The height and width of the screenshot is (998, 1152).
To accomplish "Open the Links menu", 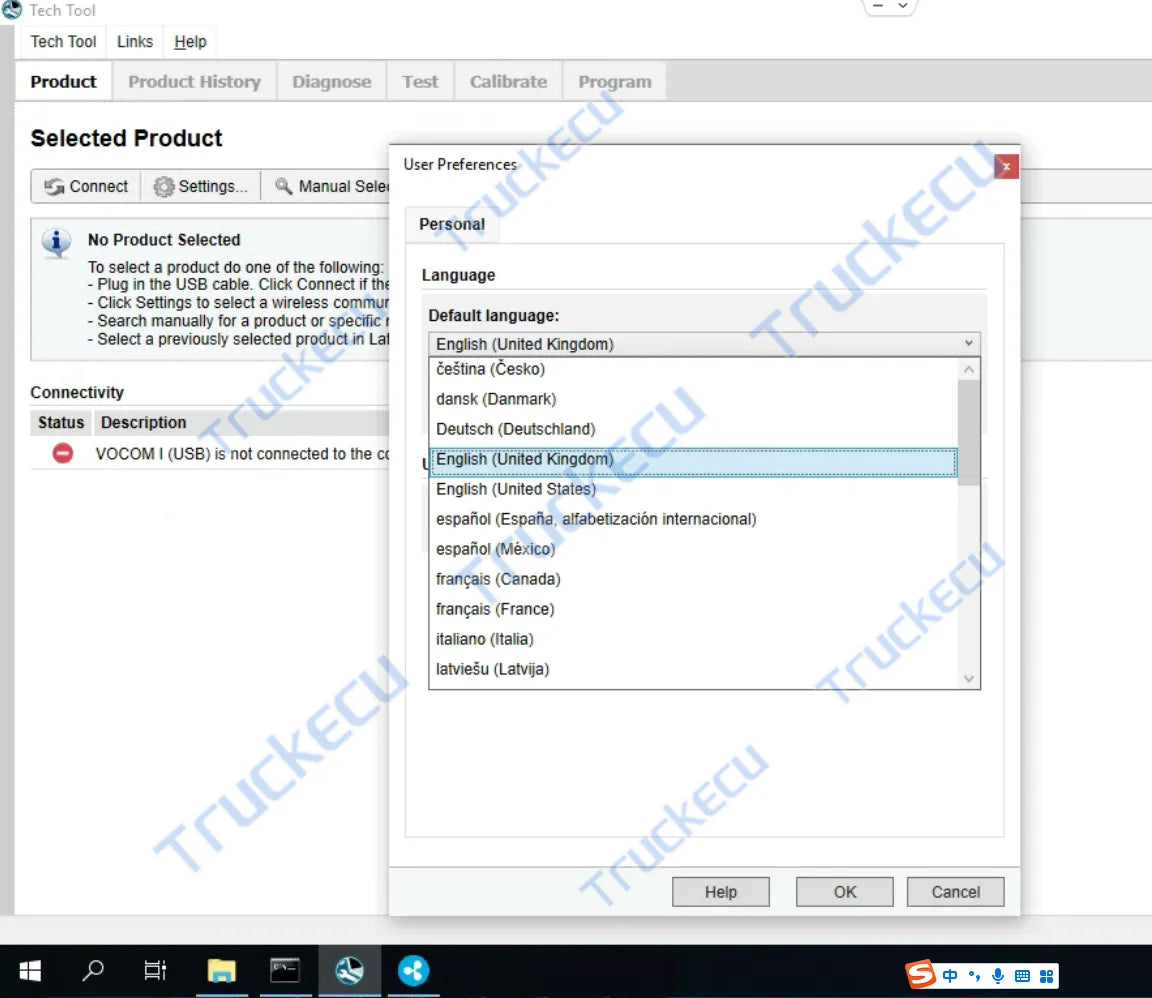I will (135, 41).
